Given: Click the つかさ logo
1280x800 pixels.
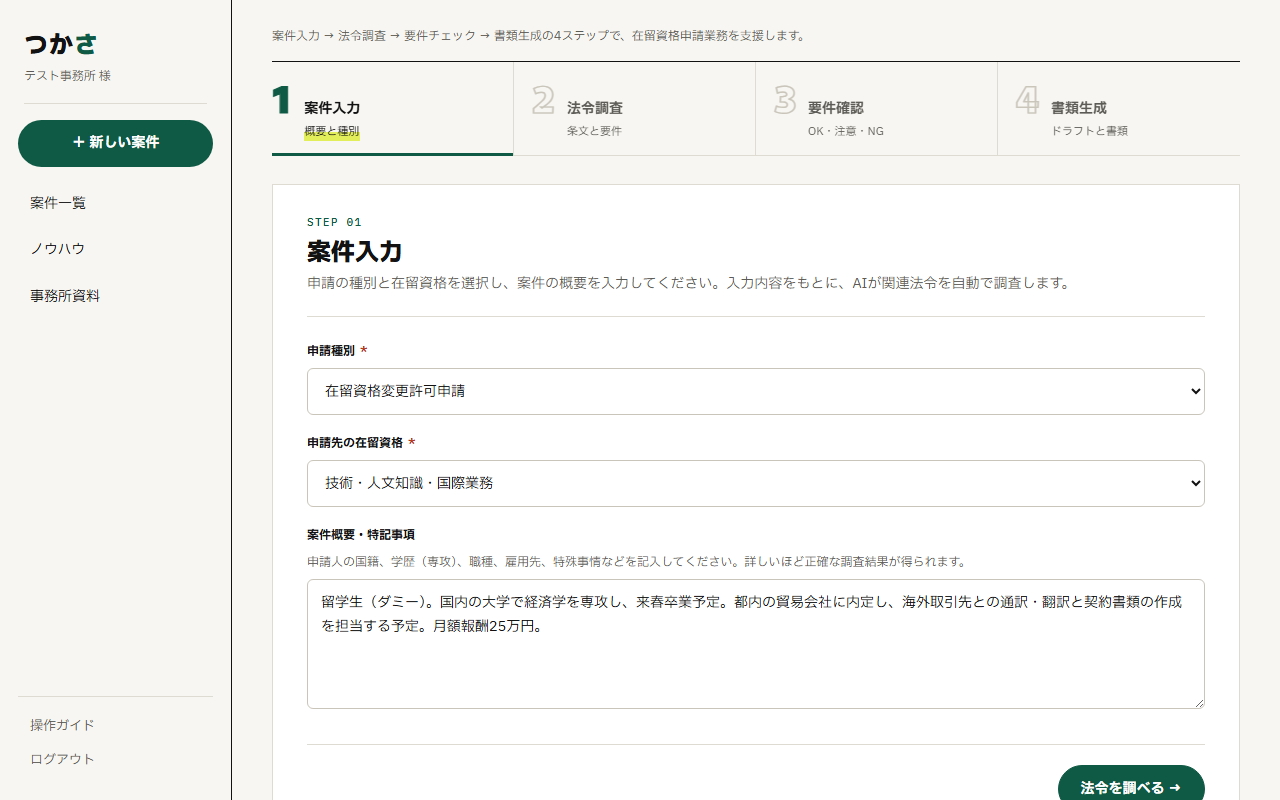Looking at the screenshot, I should point(61,44).
